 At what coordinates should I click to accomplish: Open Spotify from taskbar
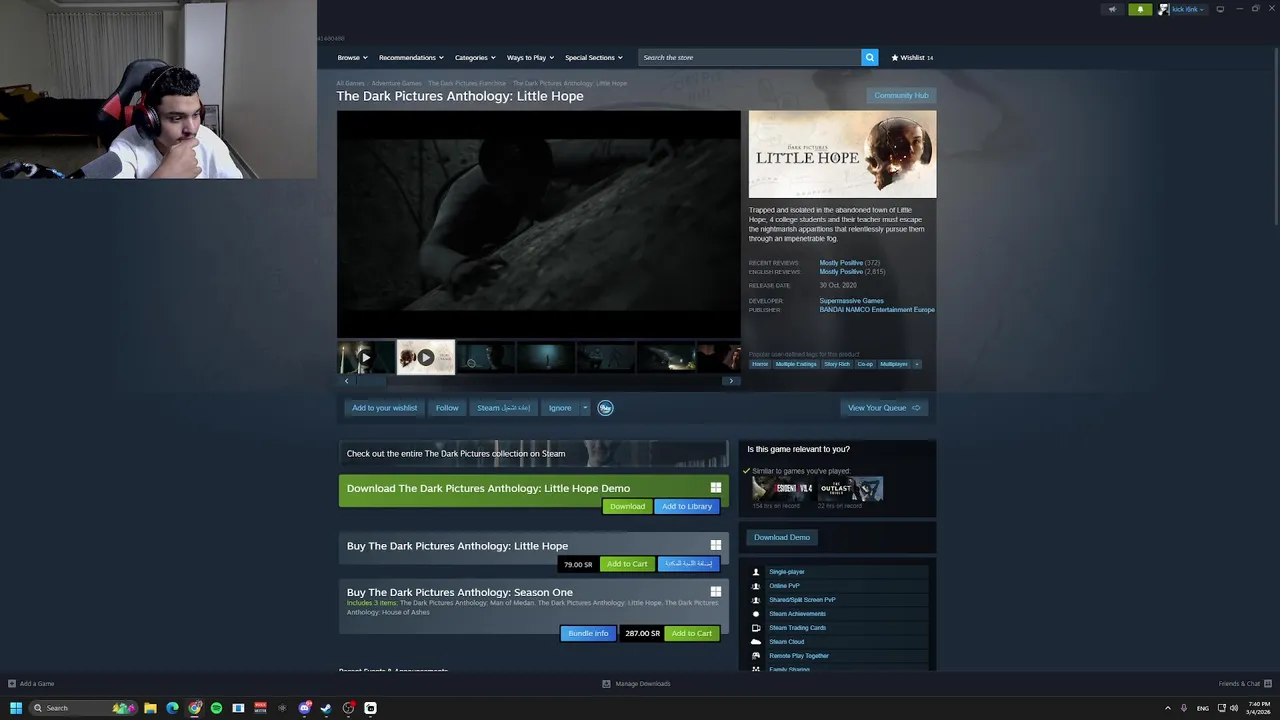pos(216,708)
